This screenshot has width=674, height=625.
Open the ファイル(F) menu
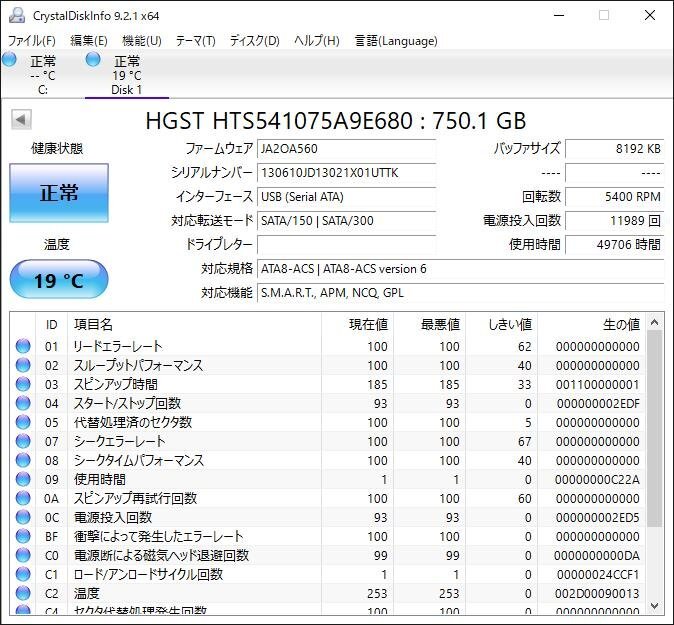[32, 41]
